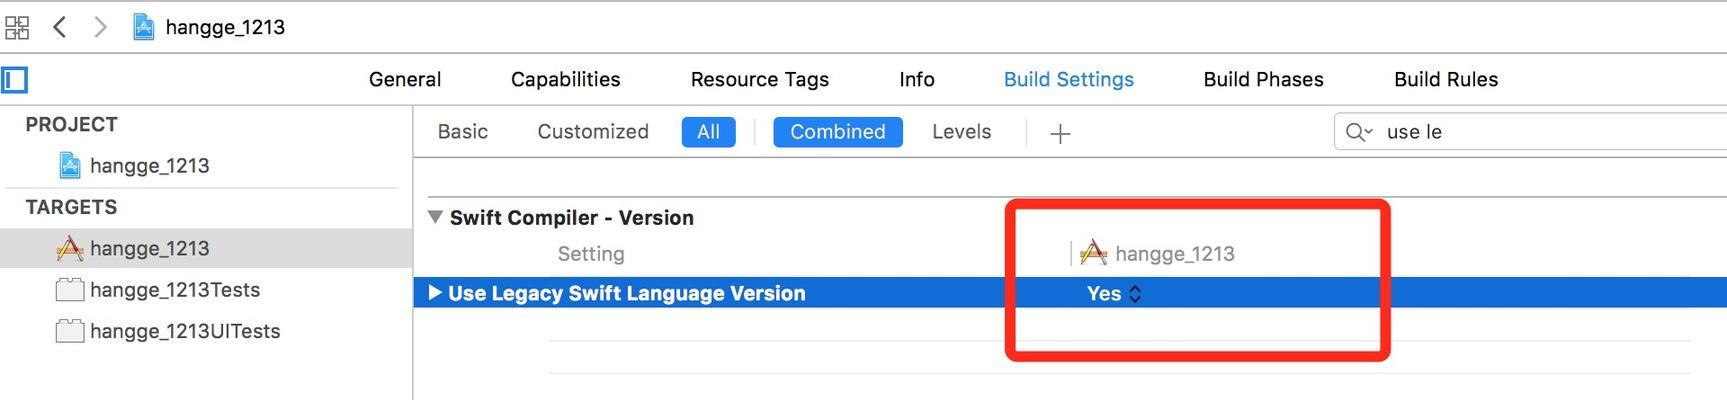Open the Yes value popup for legacy Swift
The image size is (1727, 400).
coord(1114,293)
